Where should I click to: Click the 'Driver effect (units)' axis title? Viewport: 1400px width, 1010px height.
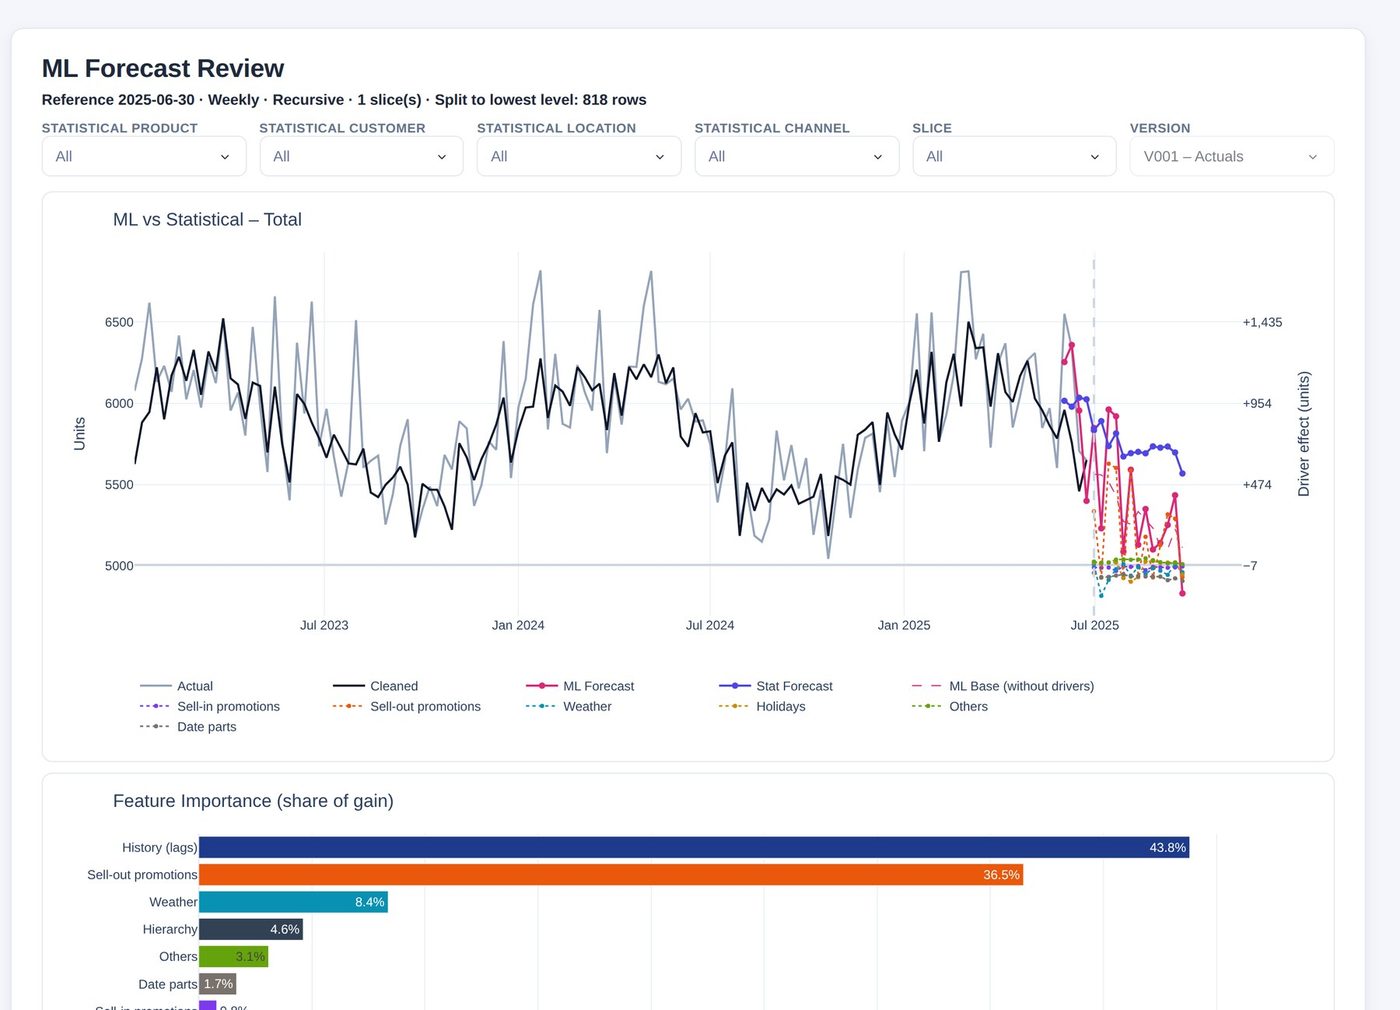point(1304,434)
